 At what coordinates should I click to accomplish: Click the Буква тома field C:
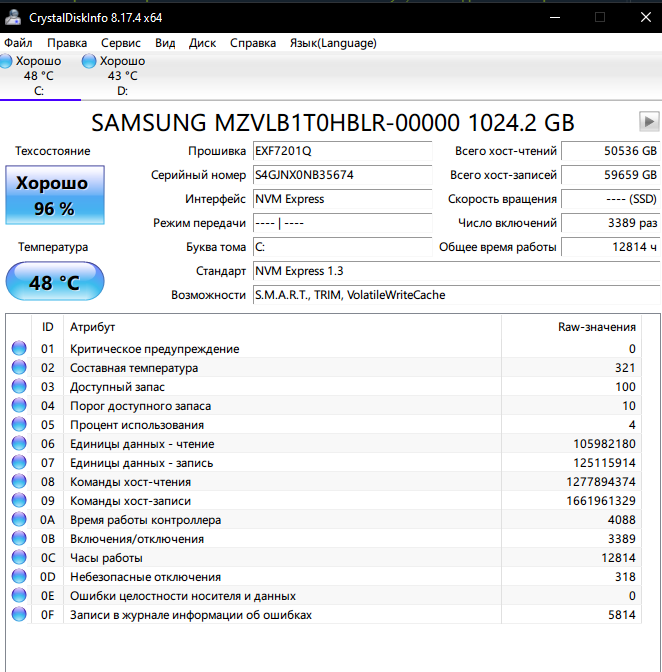click(342, 247)
